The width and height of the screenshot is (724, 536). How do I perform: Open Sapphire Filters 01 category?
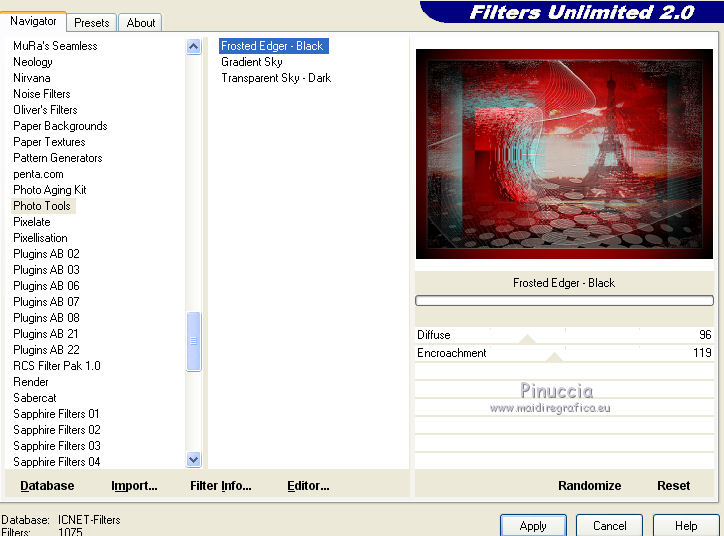[x=56, y=414]
